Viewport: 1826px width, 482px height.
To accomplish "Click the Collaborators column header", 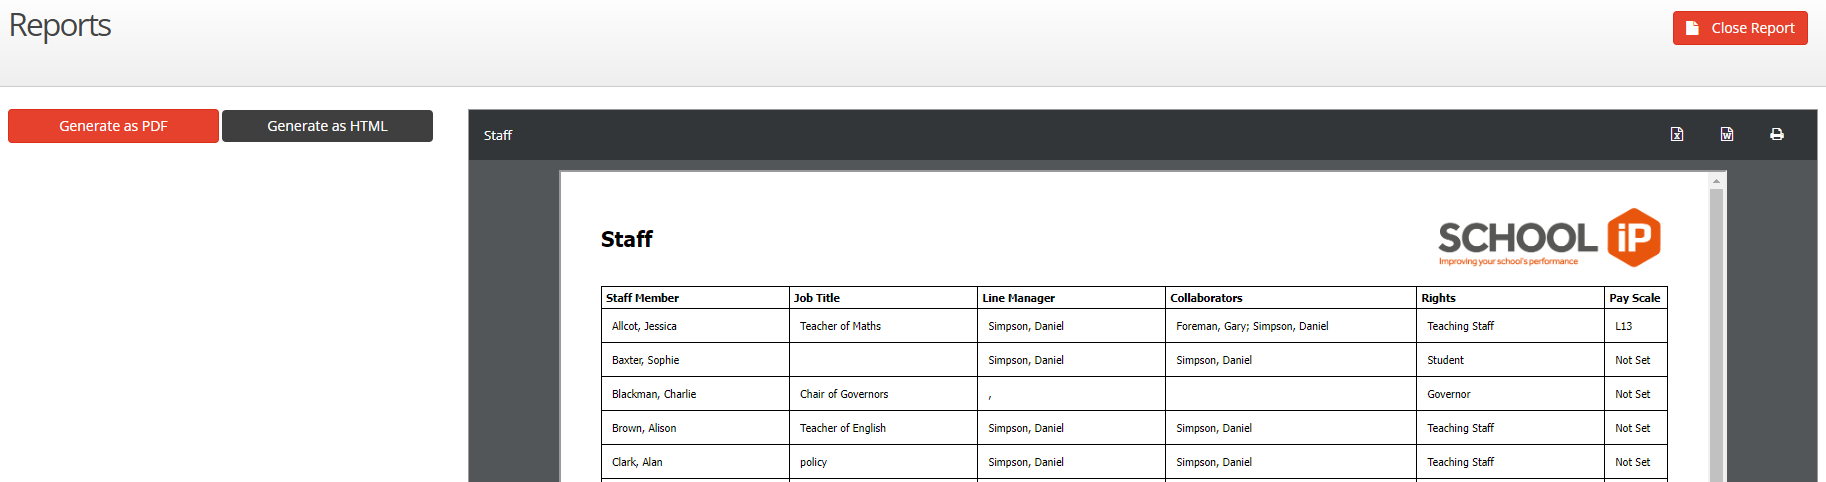I will pyautogui.click(x=1206, y=298).
